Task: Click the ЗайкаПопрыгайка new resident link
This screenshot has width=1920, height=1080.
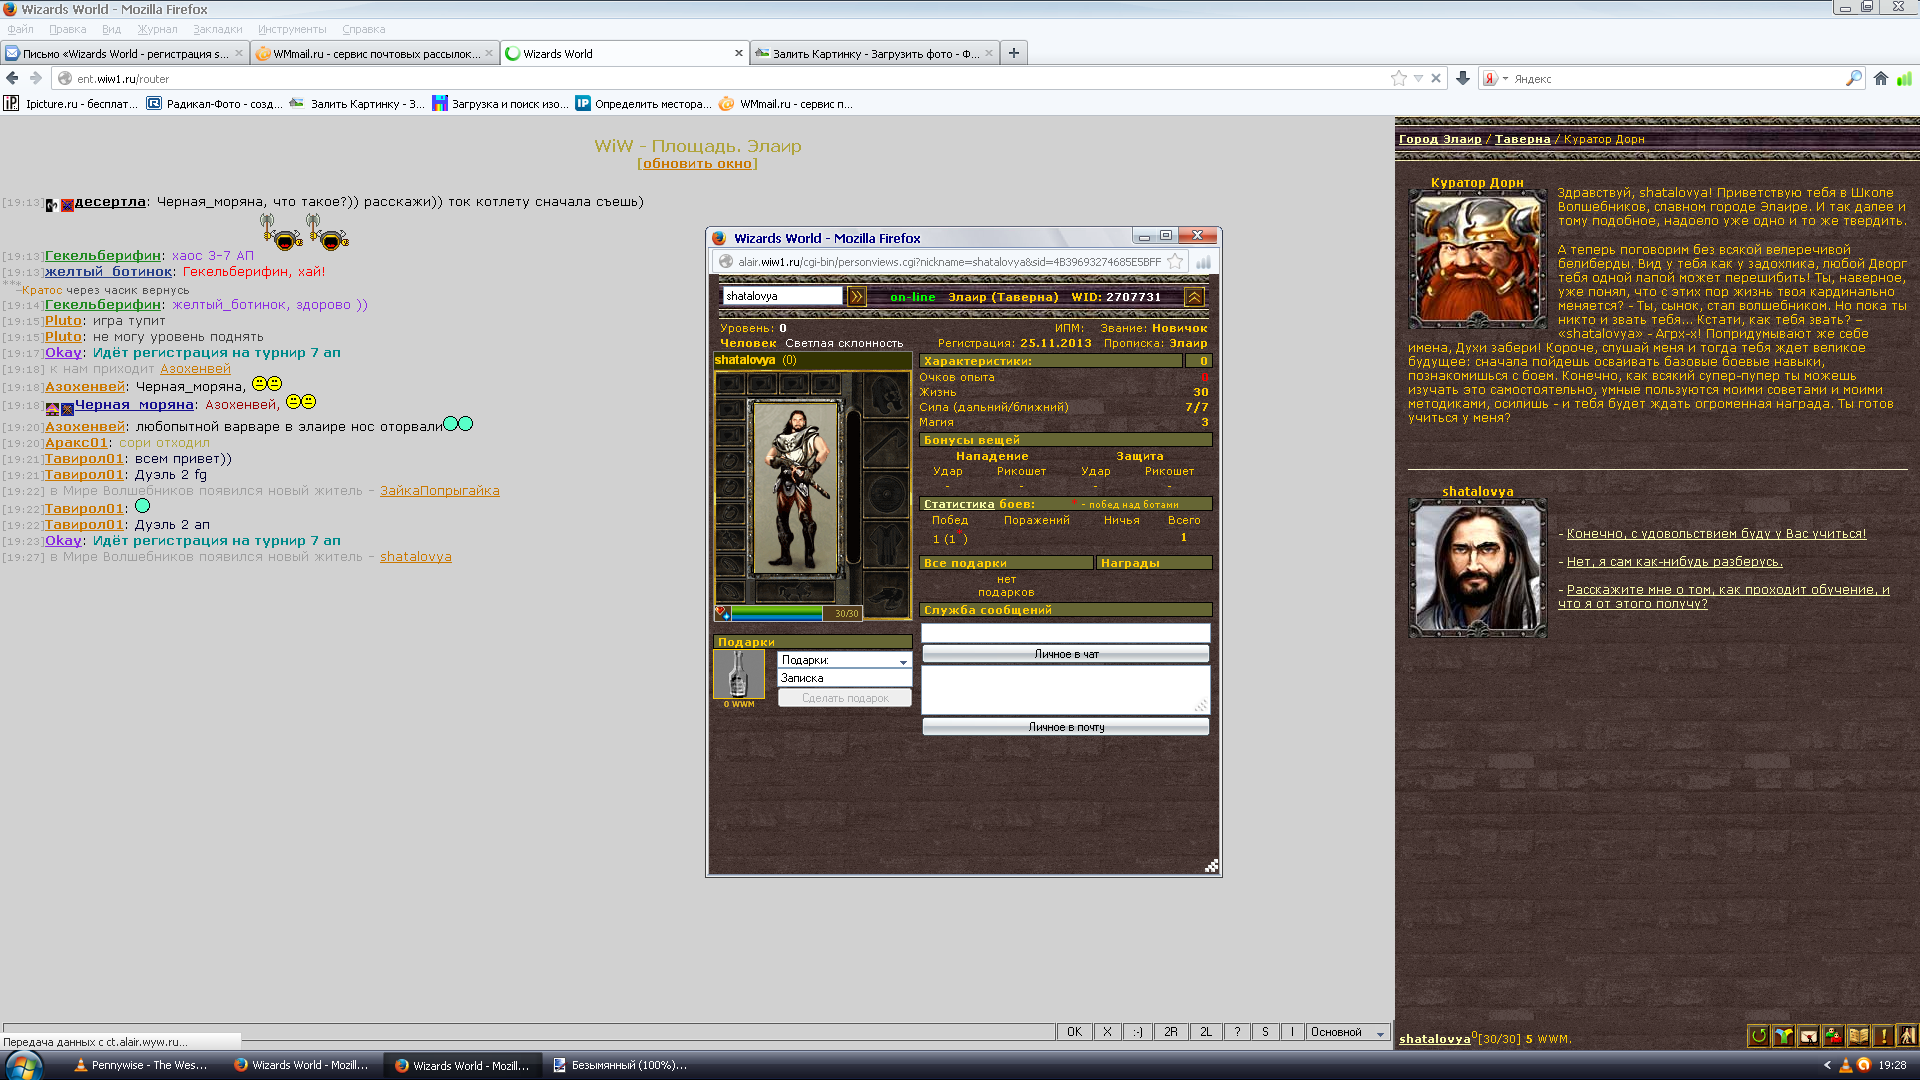Action: point(440,491)
